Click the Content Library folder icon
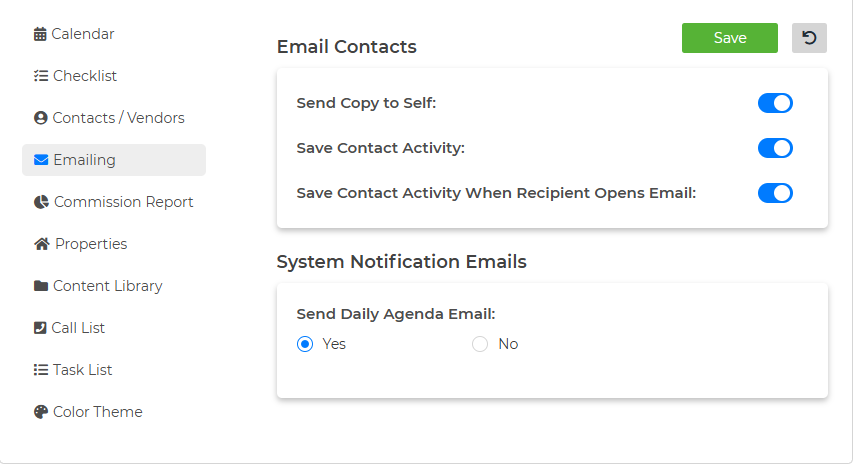Image resolution: width=857 pixels, height=473 pixels. tap(41, 286)
